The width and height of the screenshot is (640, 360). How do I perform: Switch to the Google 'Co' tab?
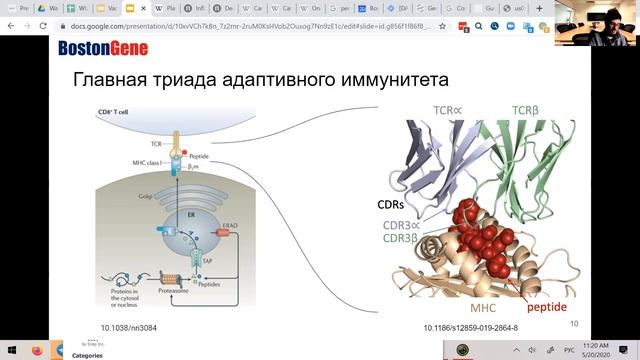point(456,8)
